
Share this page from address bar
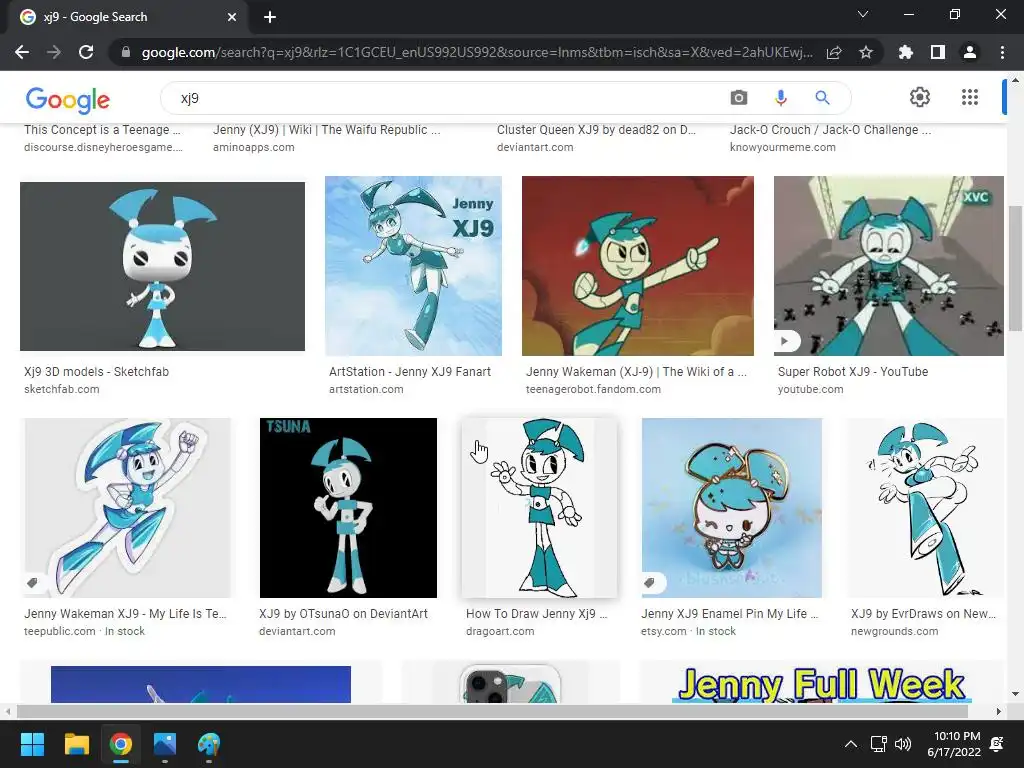[x=834, y=52]
